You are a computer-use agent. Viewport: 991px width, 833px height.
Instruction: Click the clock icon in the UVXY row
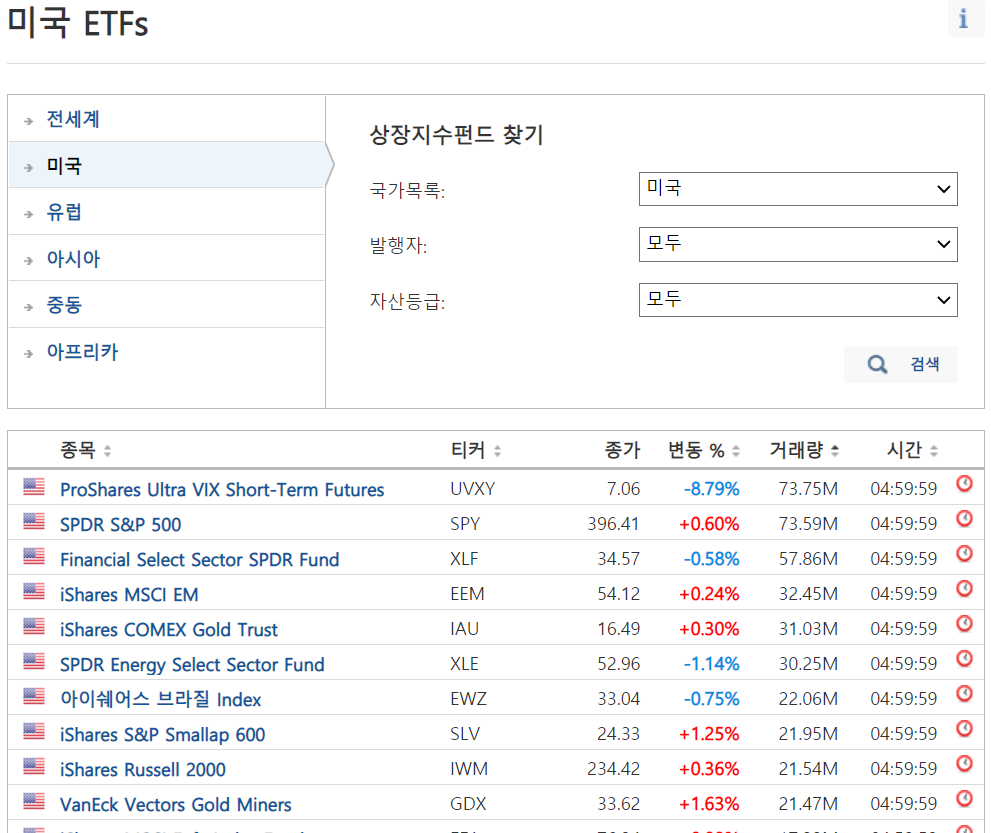coord(964,484)
